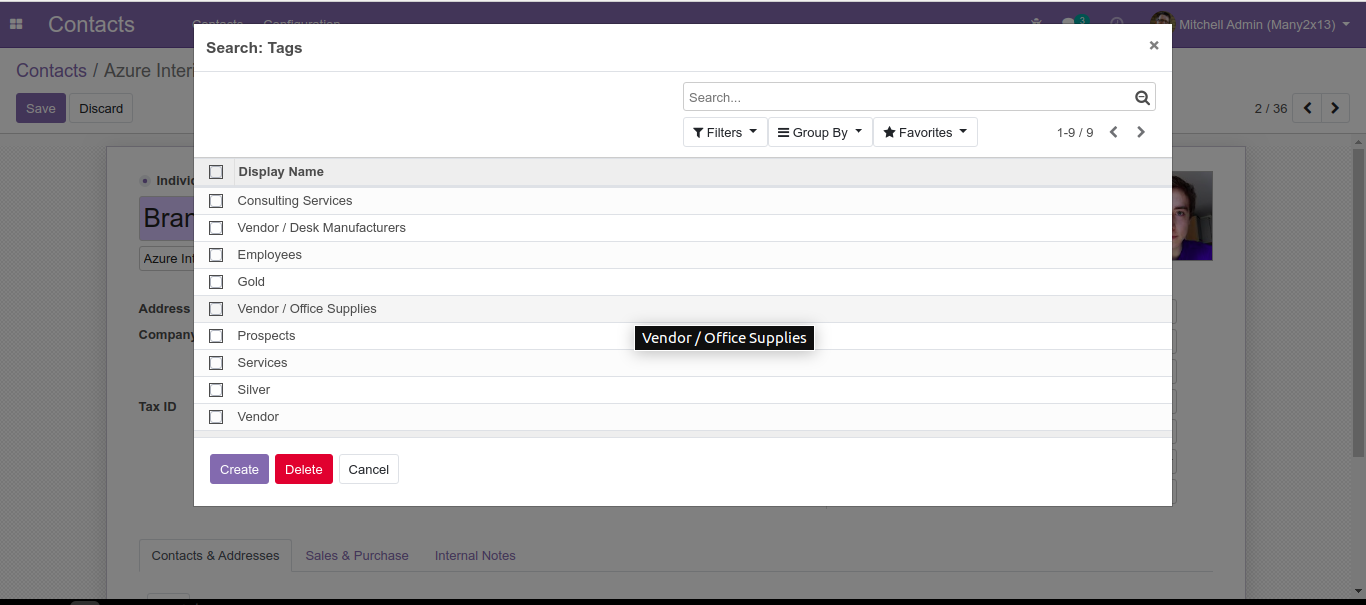
Task: Click the contact photo thumbnail
Action: 1192,216
